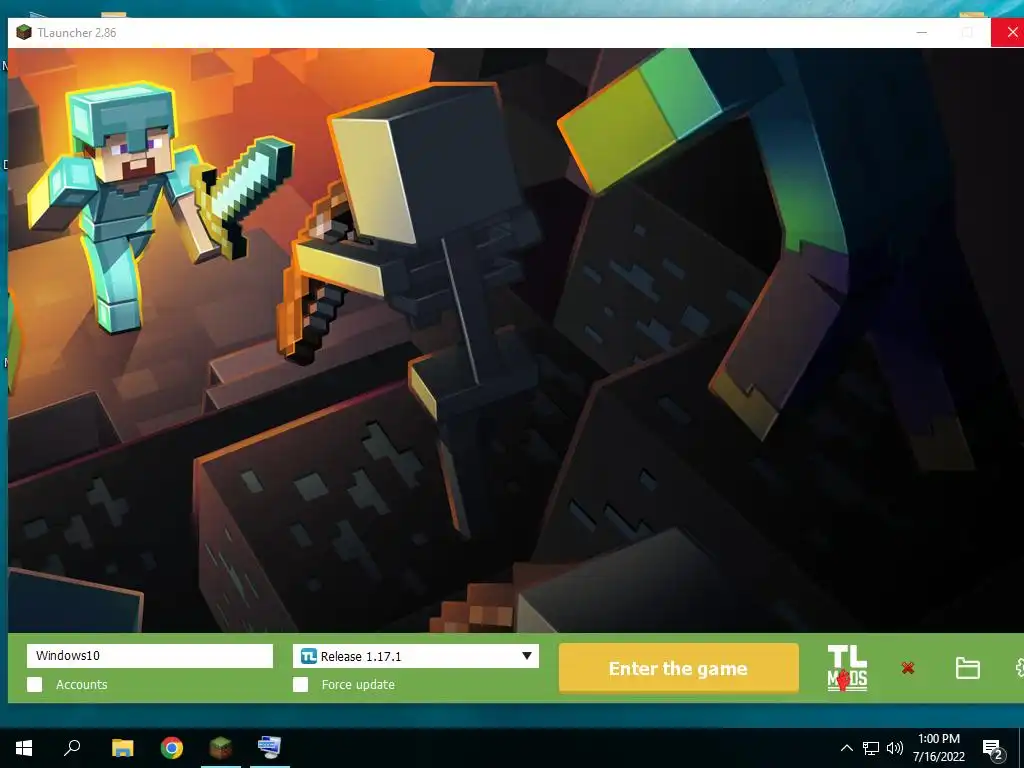The height and width of the screenshot is (768, 1024).
Task: Tick the Force update checkbox
Action: [300, 684]
